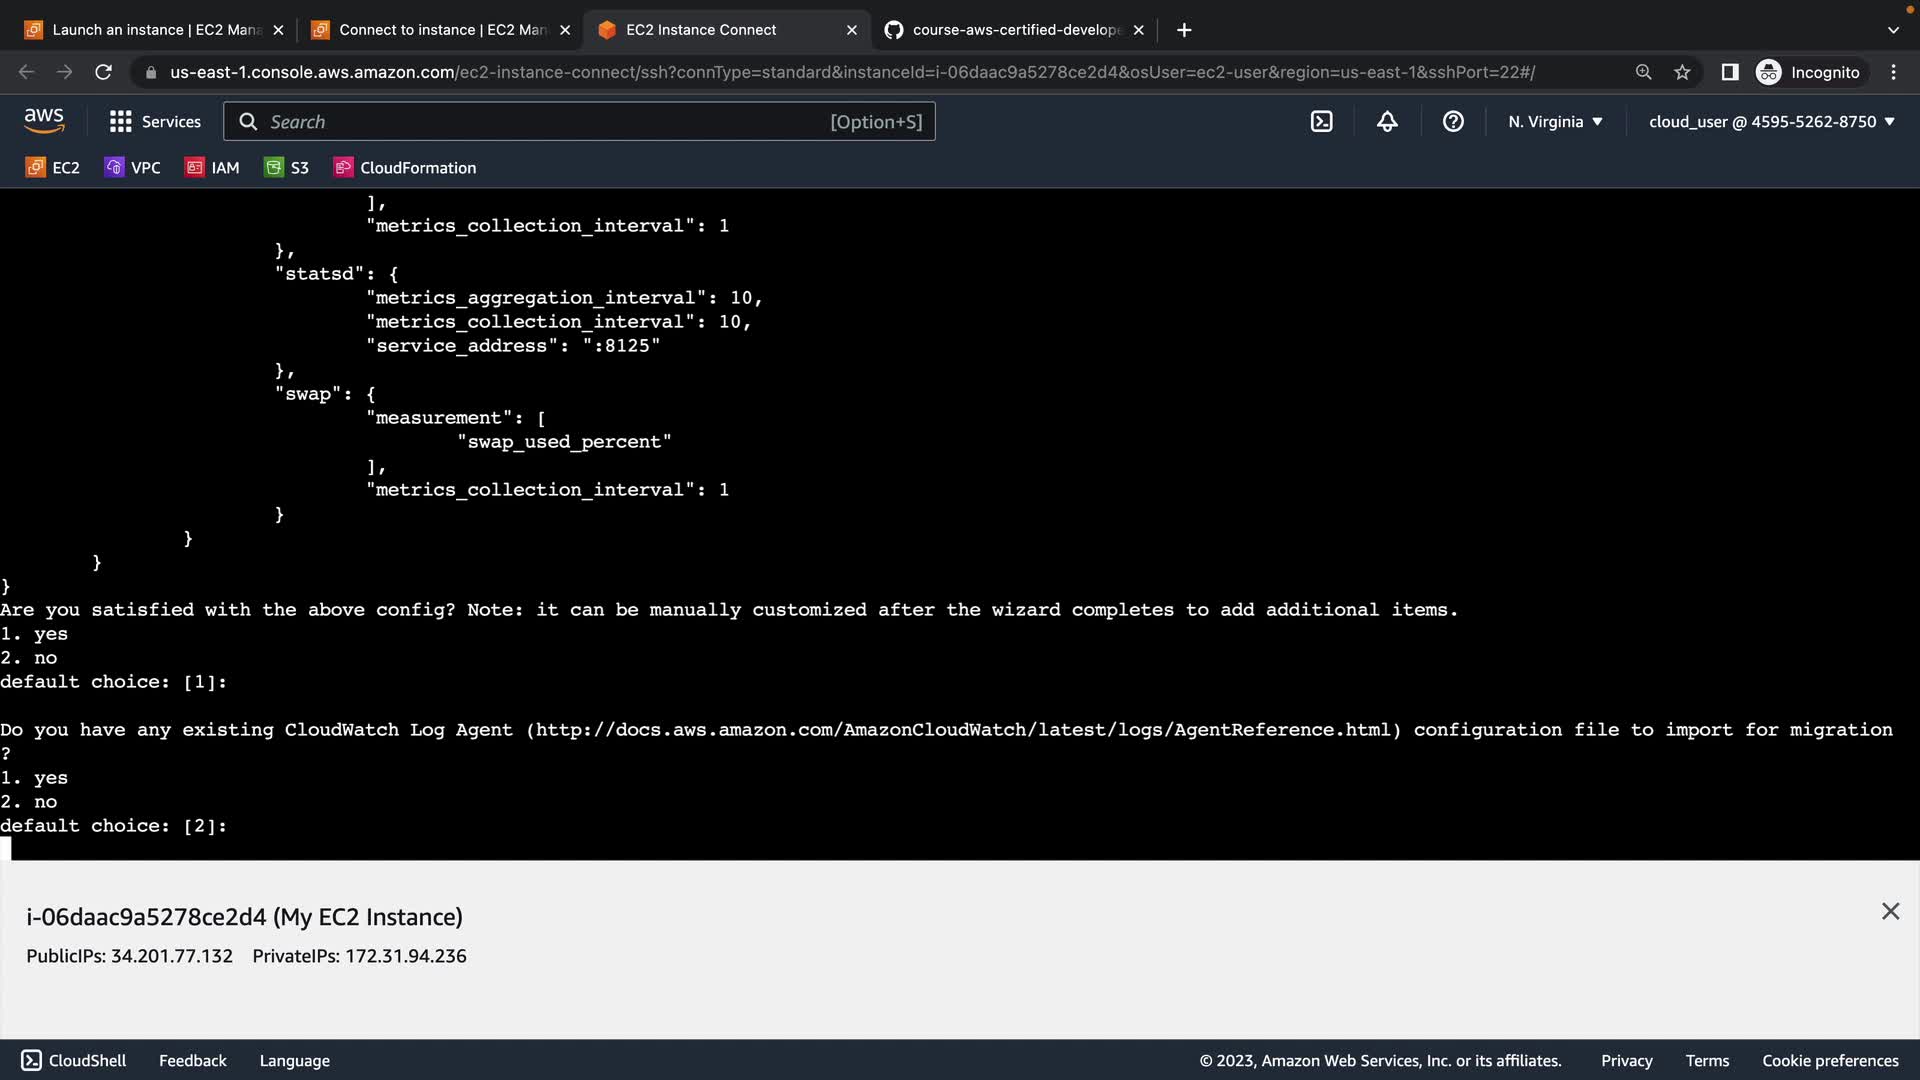Image resolution: width=1920 pixels, height=1080 pixels.
Task: Open the CloudShell icon in top navigation
Action: pos(1321,122)
